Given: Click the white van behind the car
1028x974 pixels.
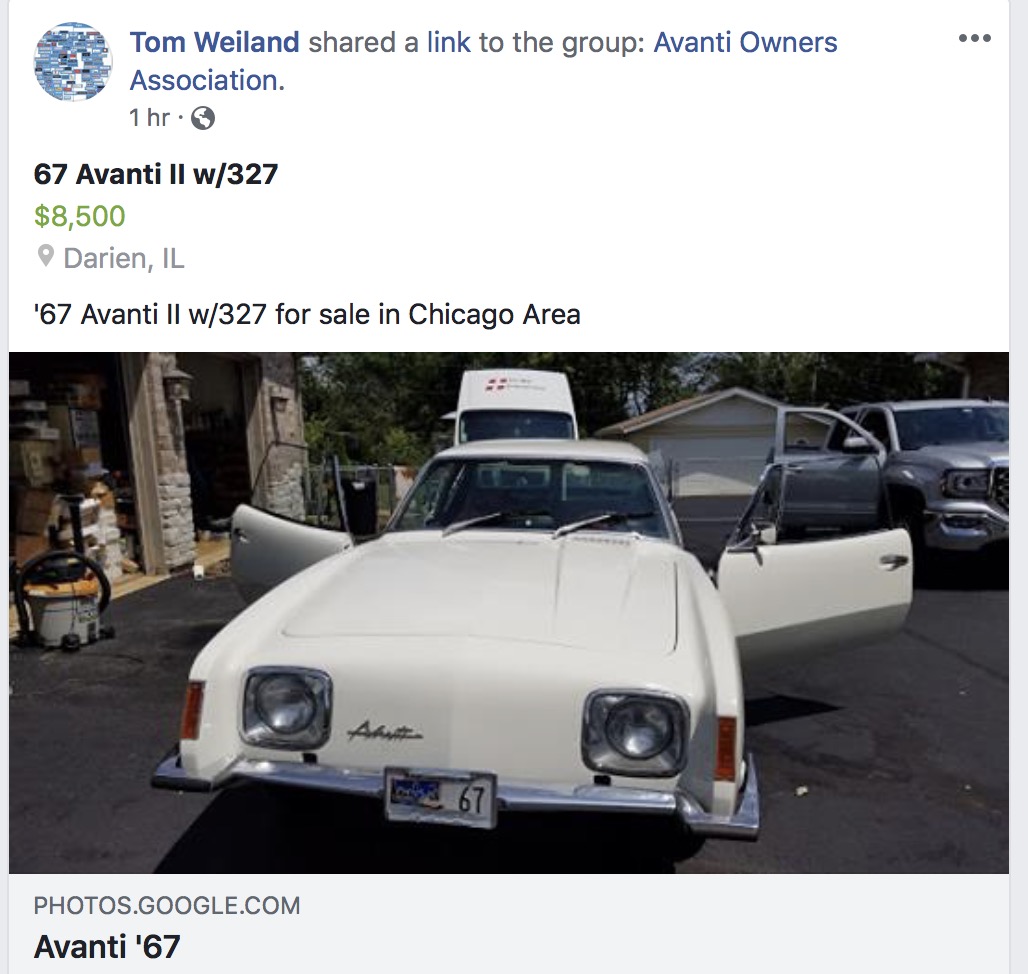Looking at the screenshot, I should (x=516, y=406).
